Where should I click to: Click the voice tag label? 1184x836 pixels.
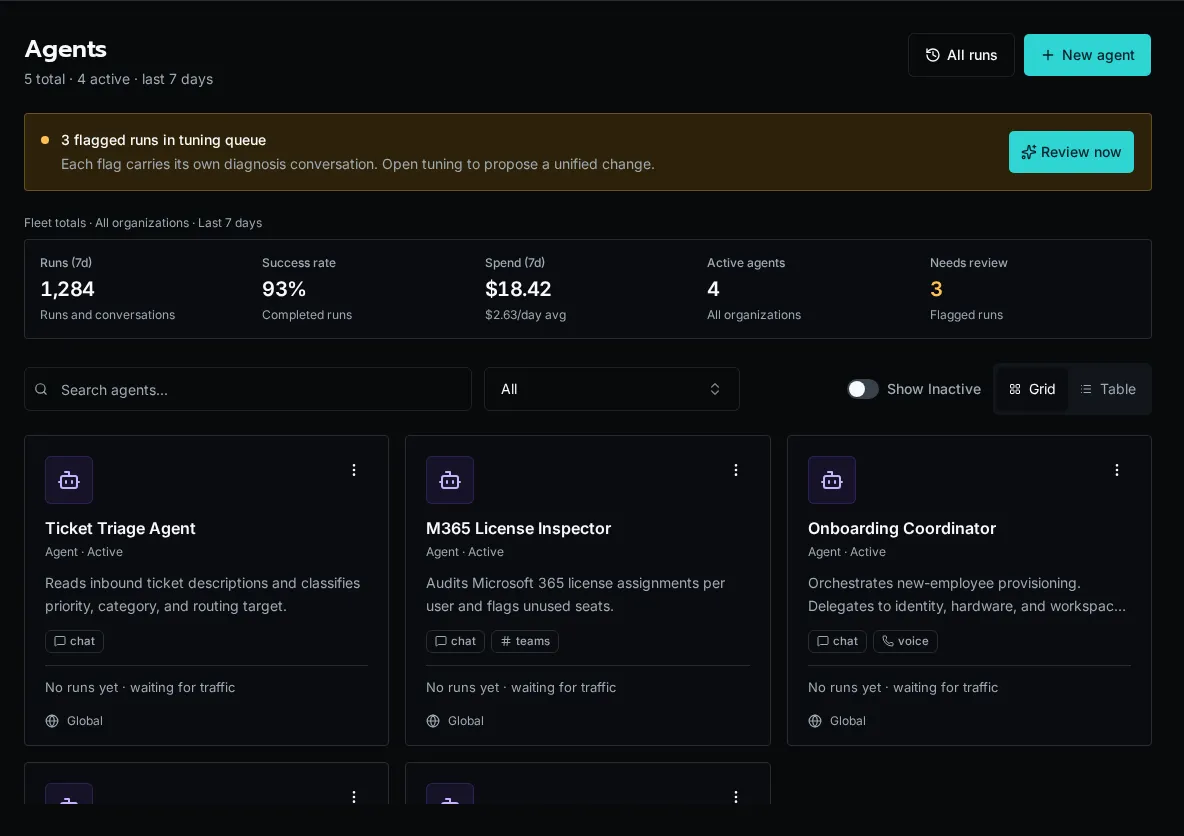tap(913, 641)
